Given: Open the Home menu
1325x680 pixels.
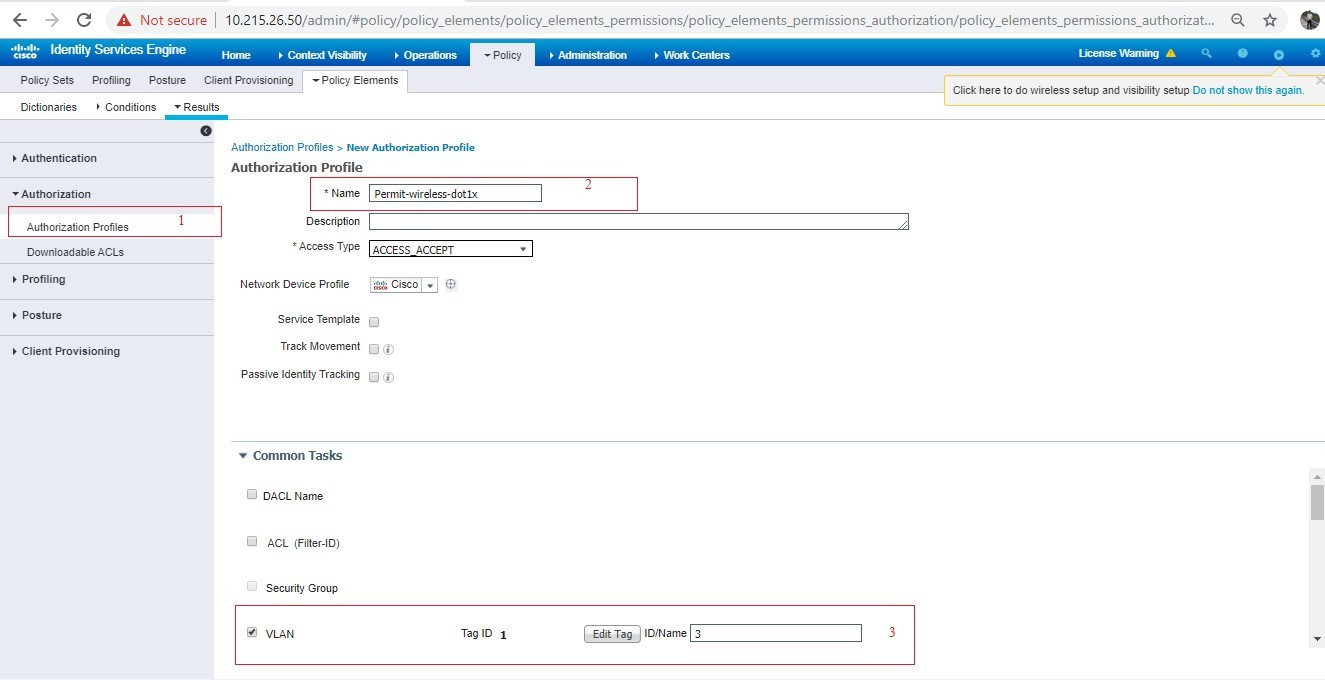Looking at the screenshot, I should coord(236,55).
